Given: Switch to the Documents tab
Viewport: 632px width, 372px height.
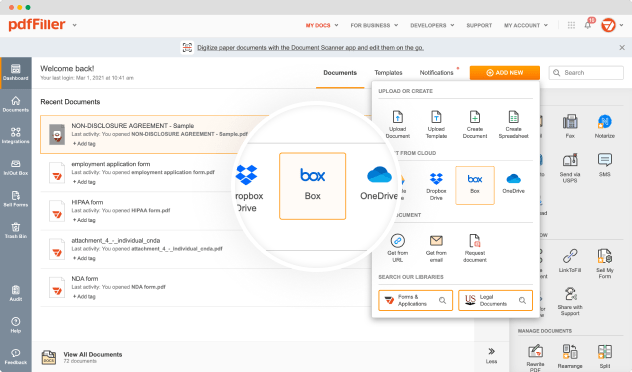Looking at the screenshot, I should 340,73.
